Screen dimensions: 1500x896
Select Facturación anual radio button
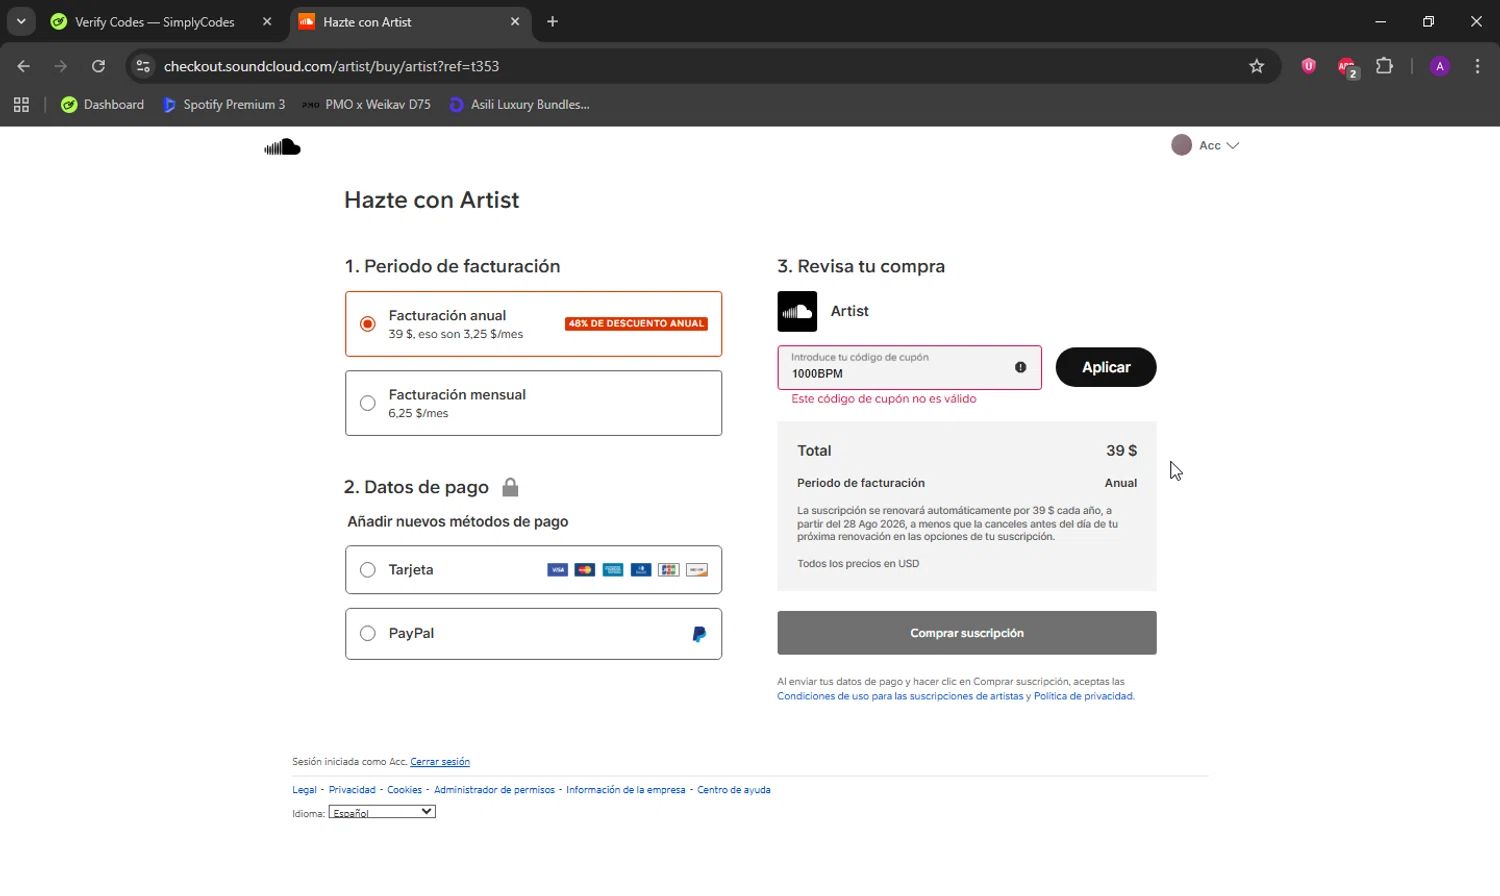[x=368, y=324]
